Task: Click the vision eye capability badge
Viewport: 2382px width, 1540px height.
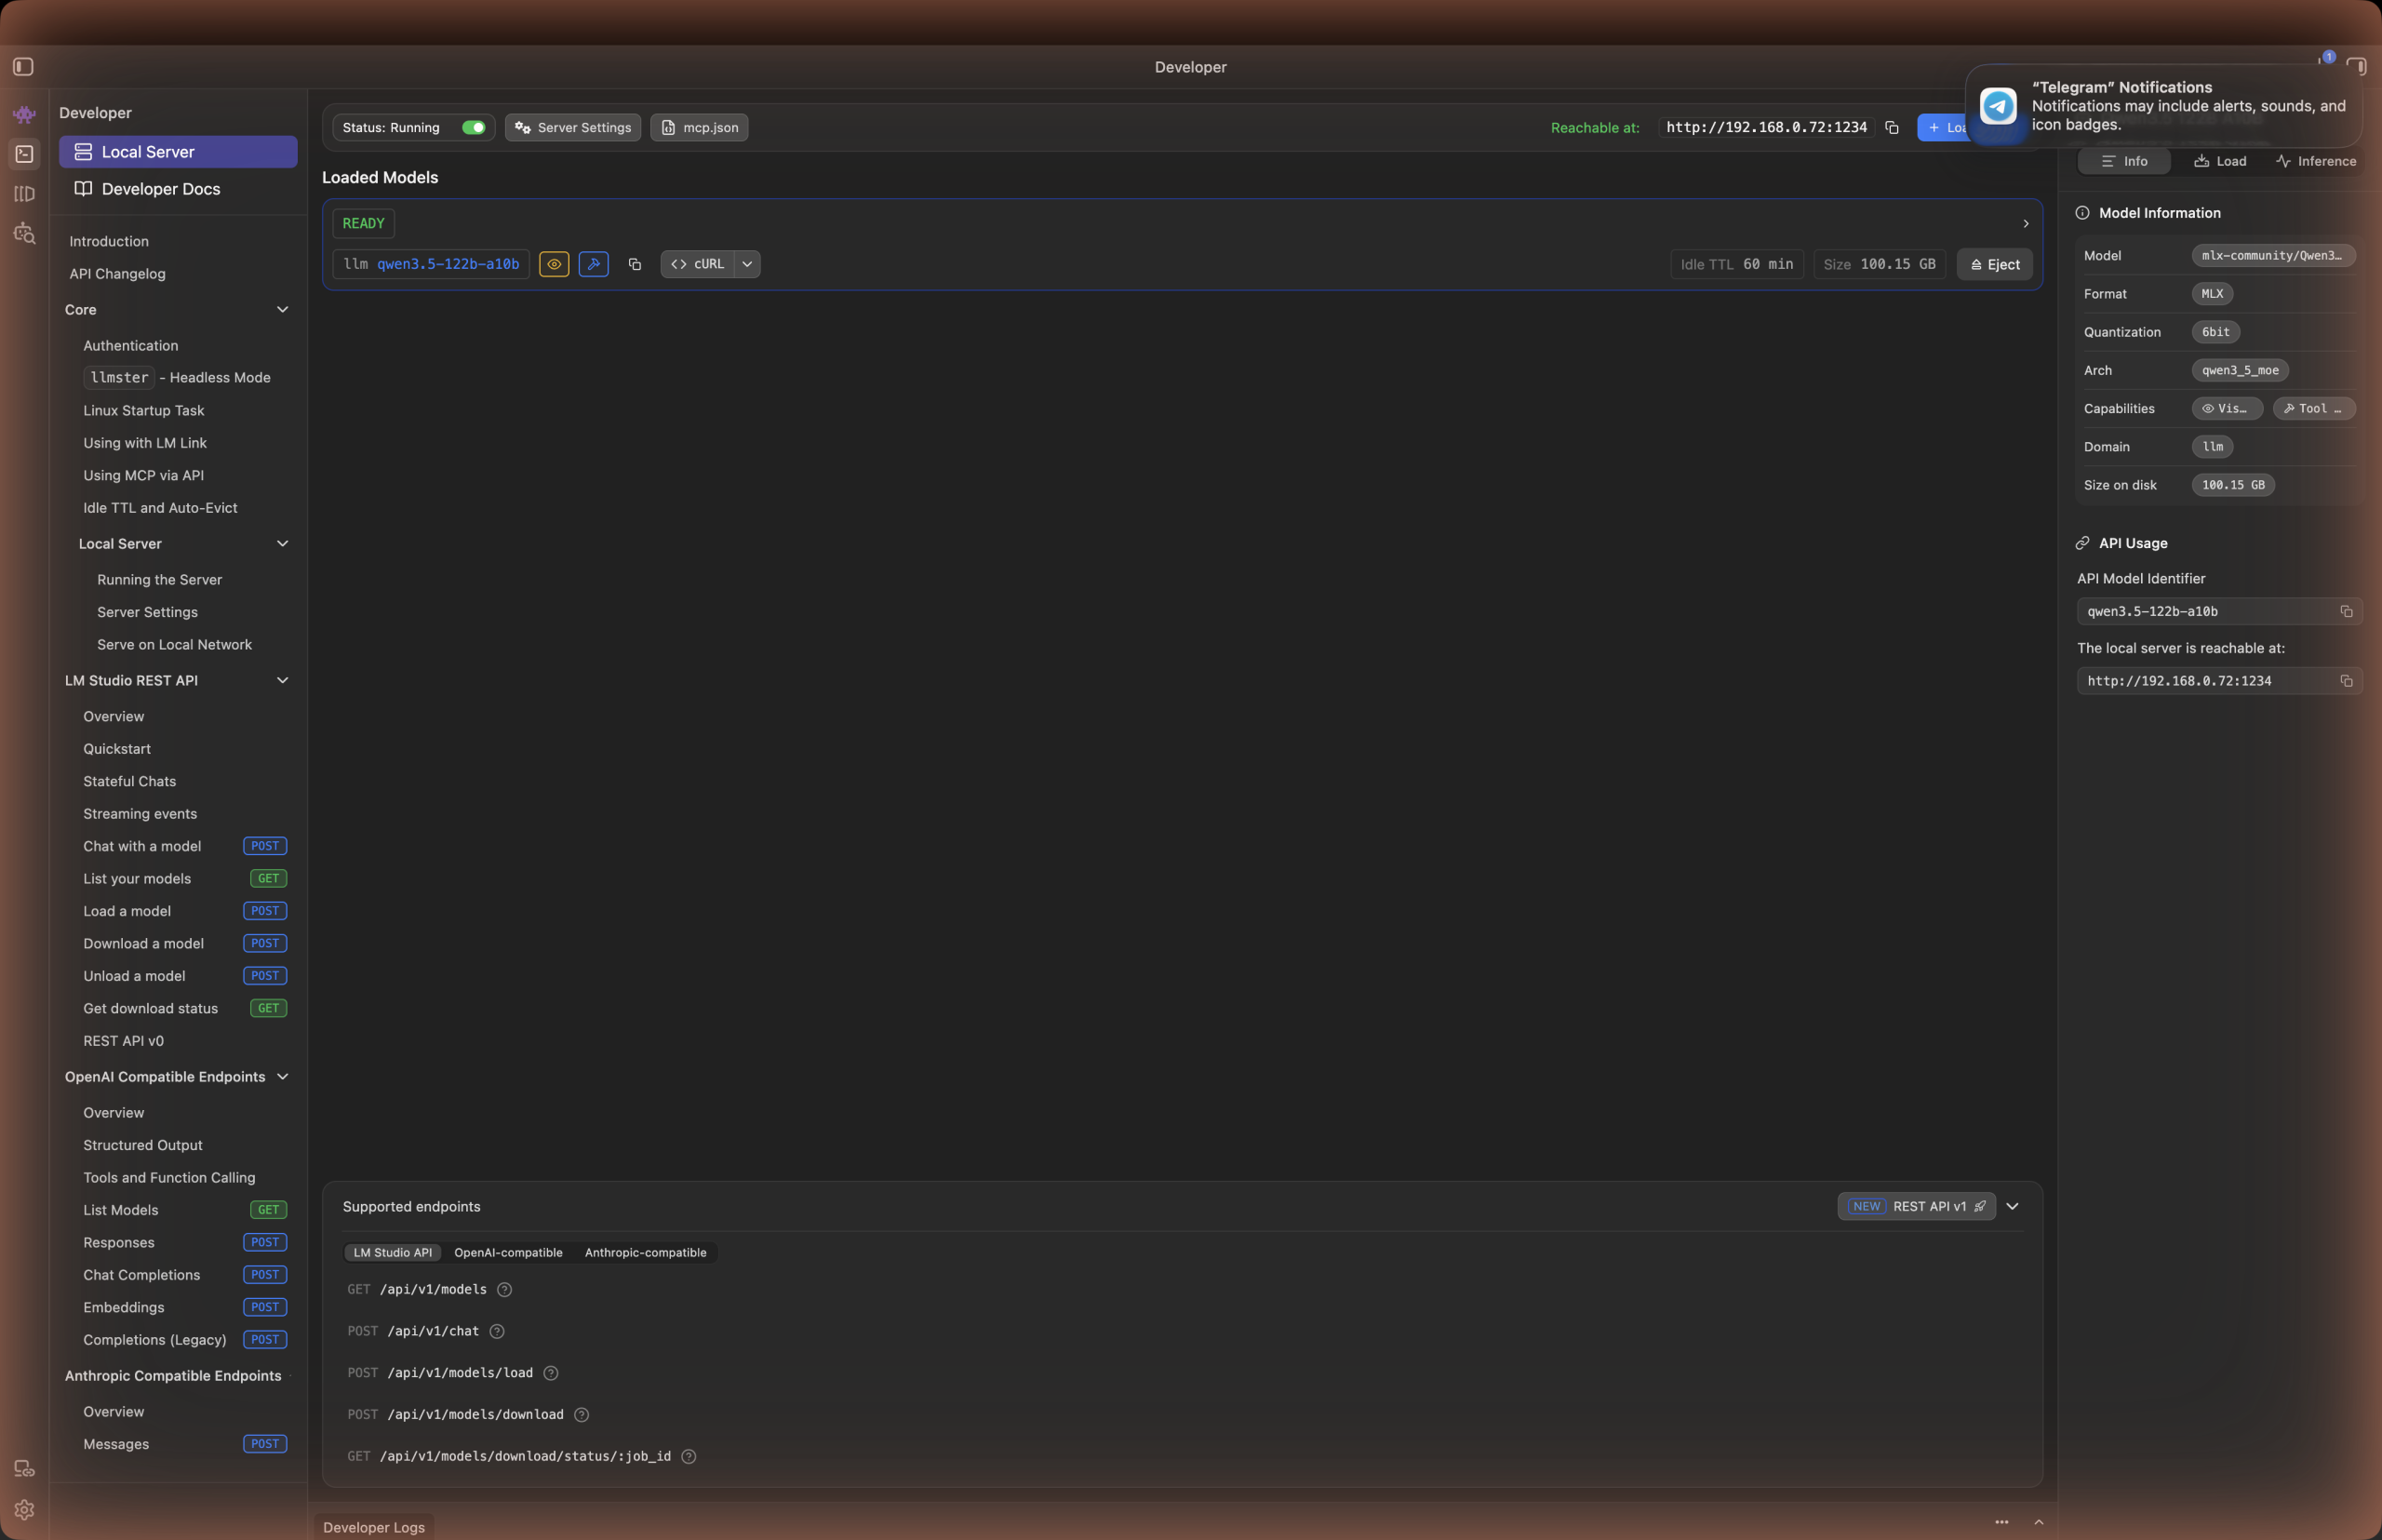Action: (x=554, y=264)
